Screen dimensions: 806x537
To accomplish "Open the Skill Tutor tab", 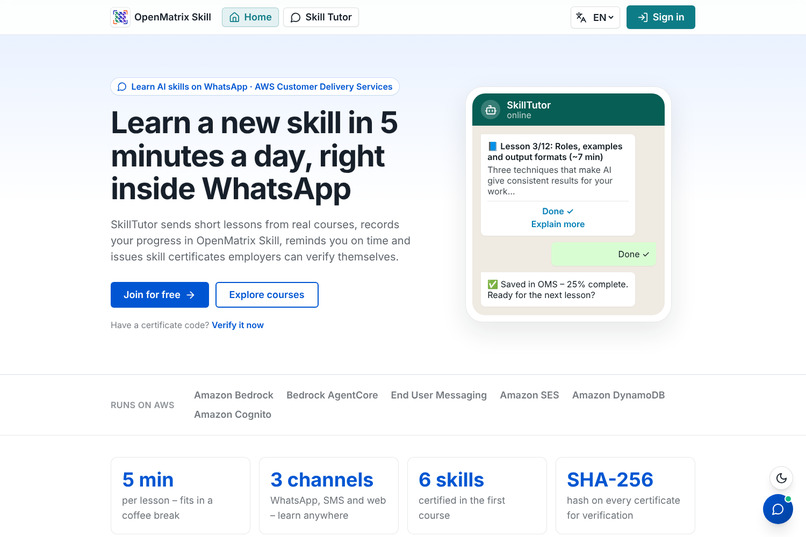I will pos(321,17).
